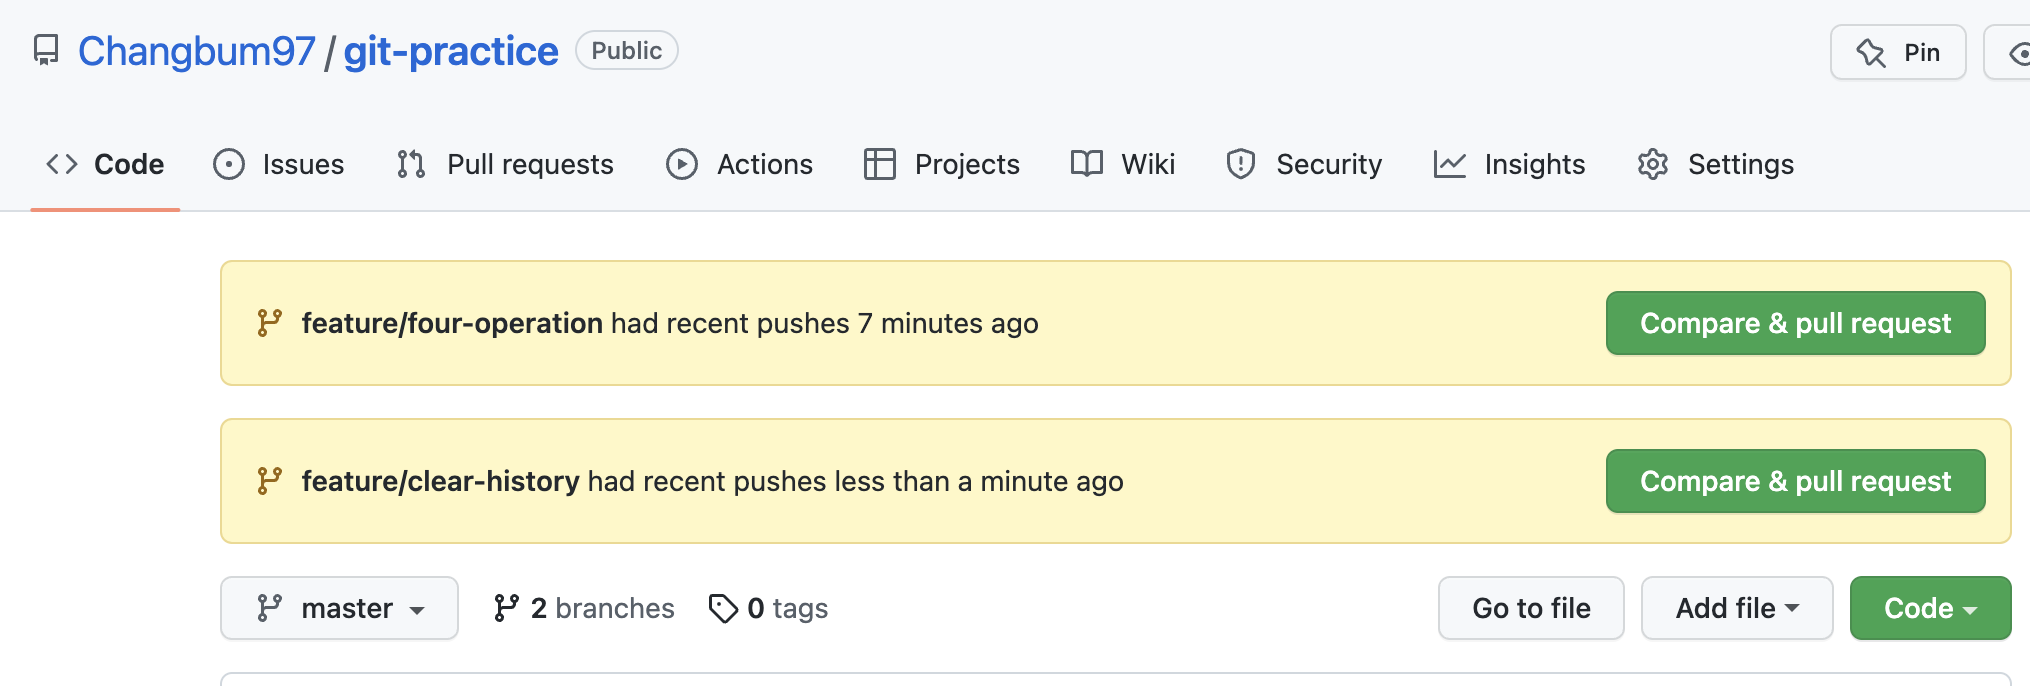Click the tag icon next to 0 tags
The image size is (2030, 686).
click(722, 608)
